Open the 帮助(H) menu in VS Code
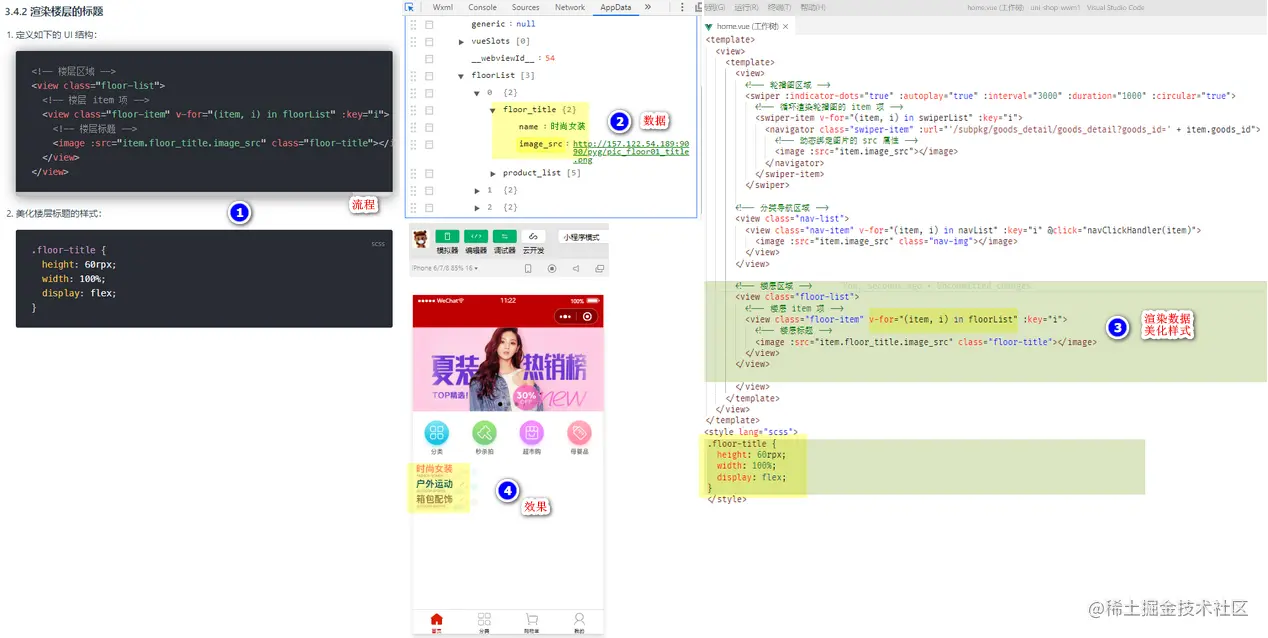The height and width of the screenshot is (638, 1268). coord(812,7)
